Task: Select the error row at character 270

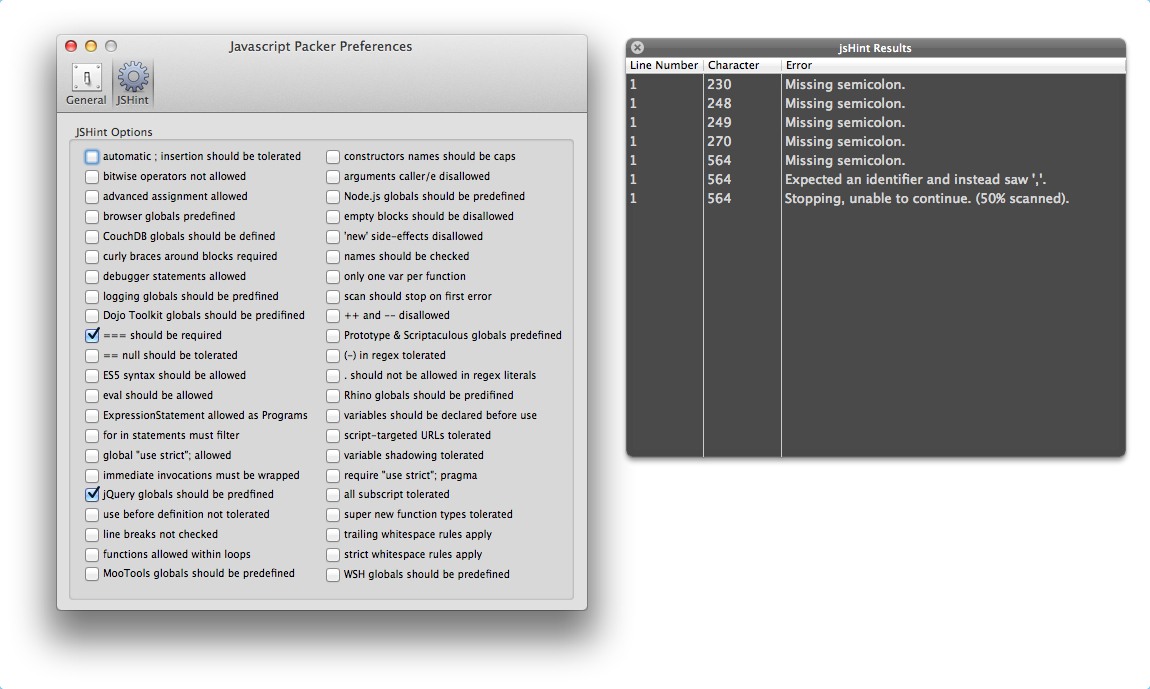Action: (876, 142)
